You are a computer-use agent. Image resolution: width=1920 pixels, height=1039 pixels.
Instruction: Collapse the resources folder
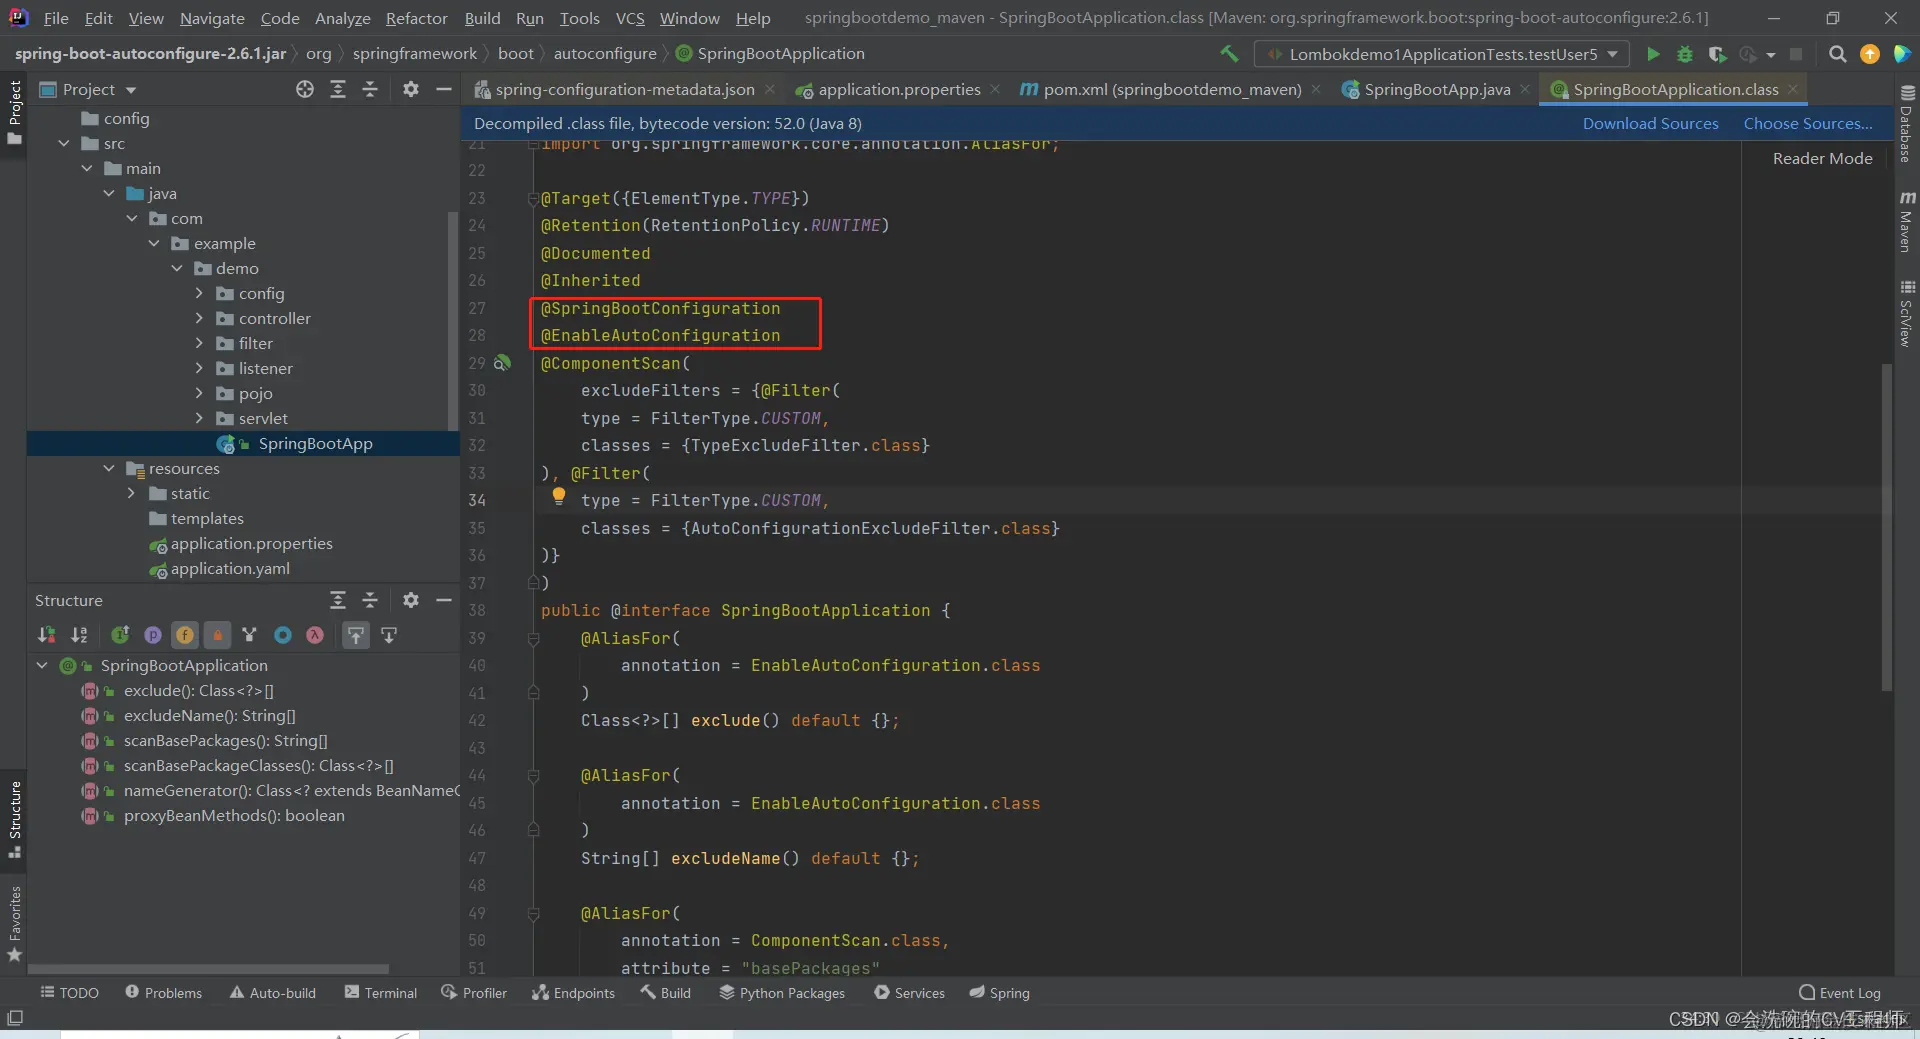pyautogui.click(x=109, y=469)
